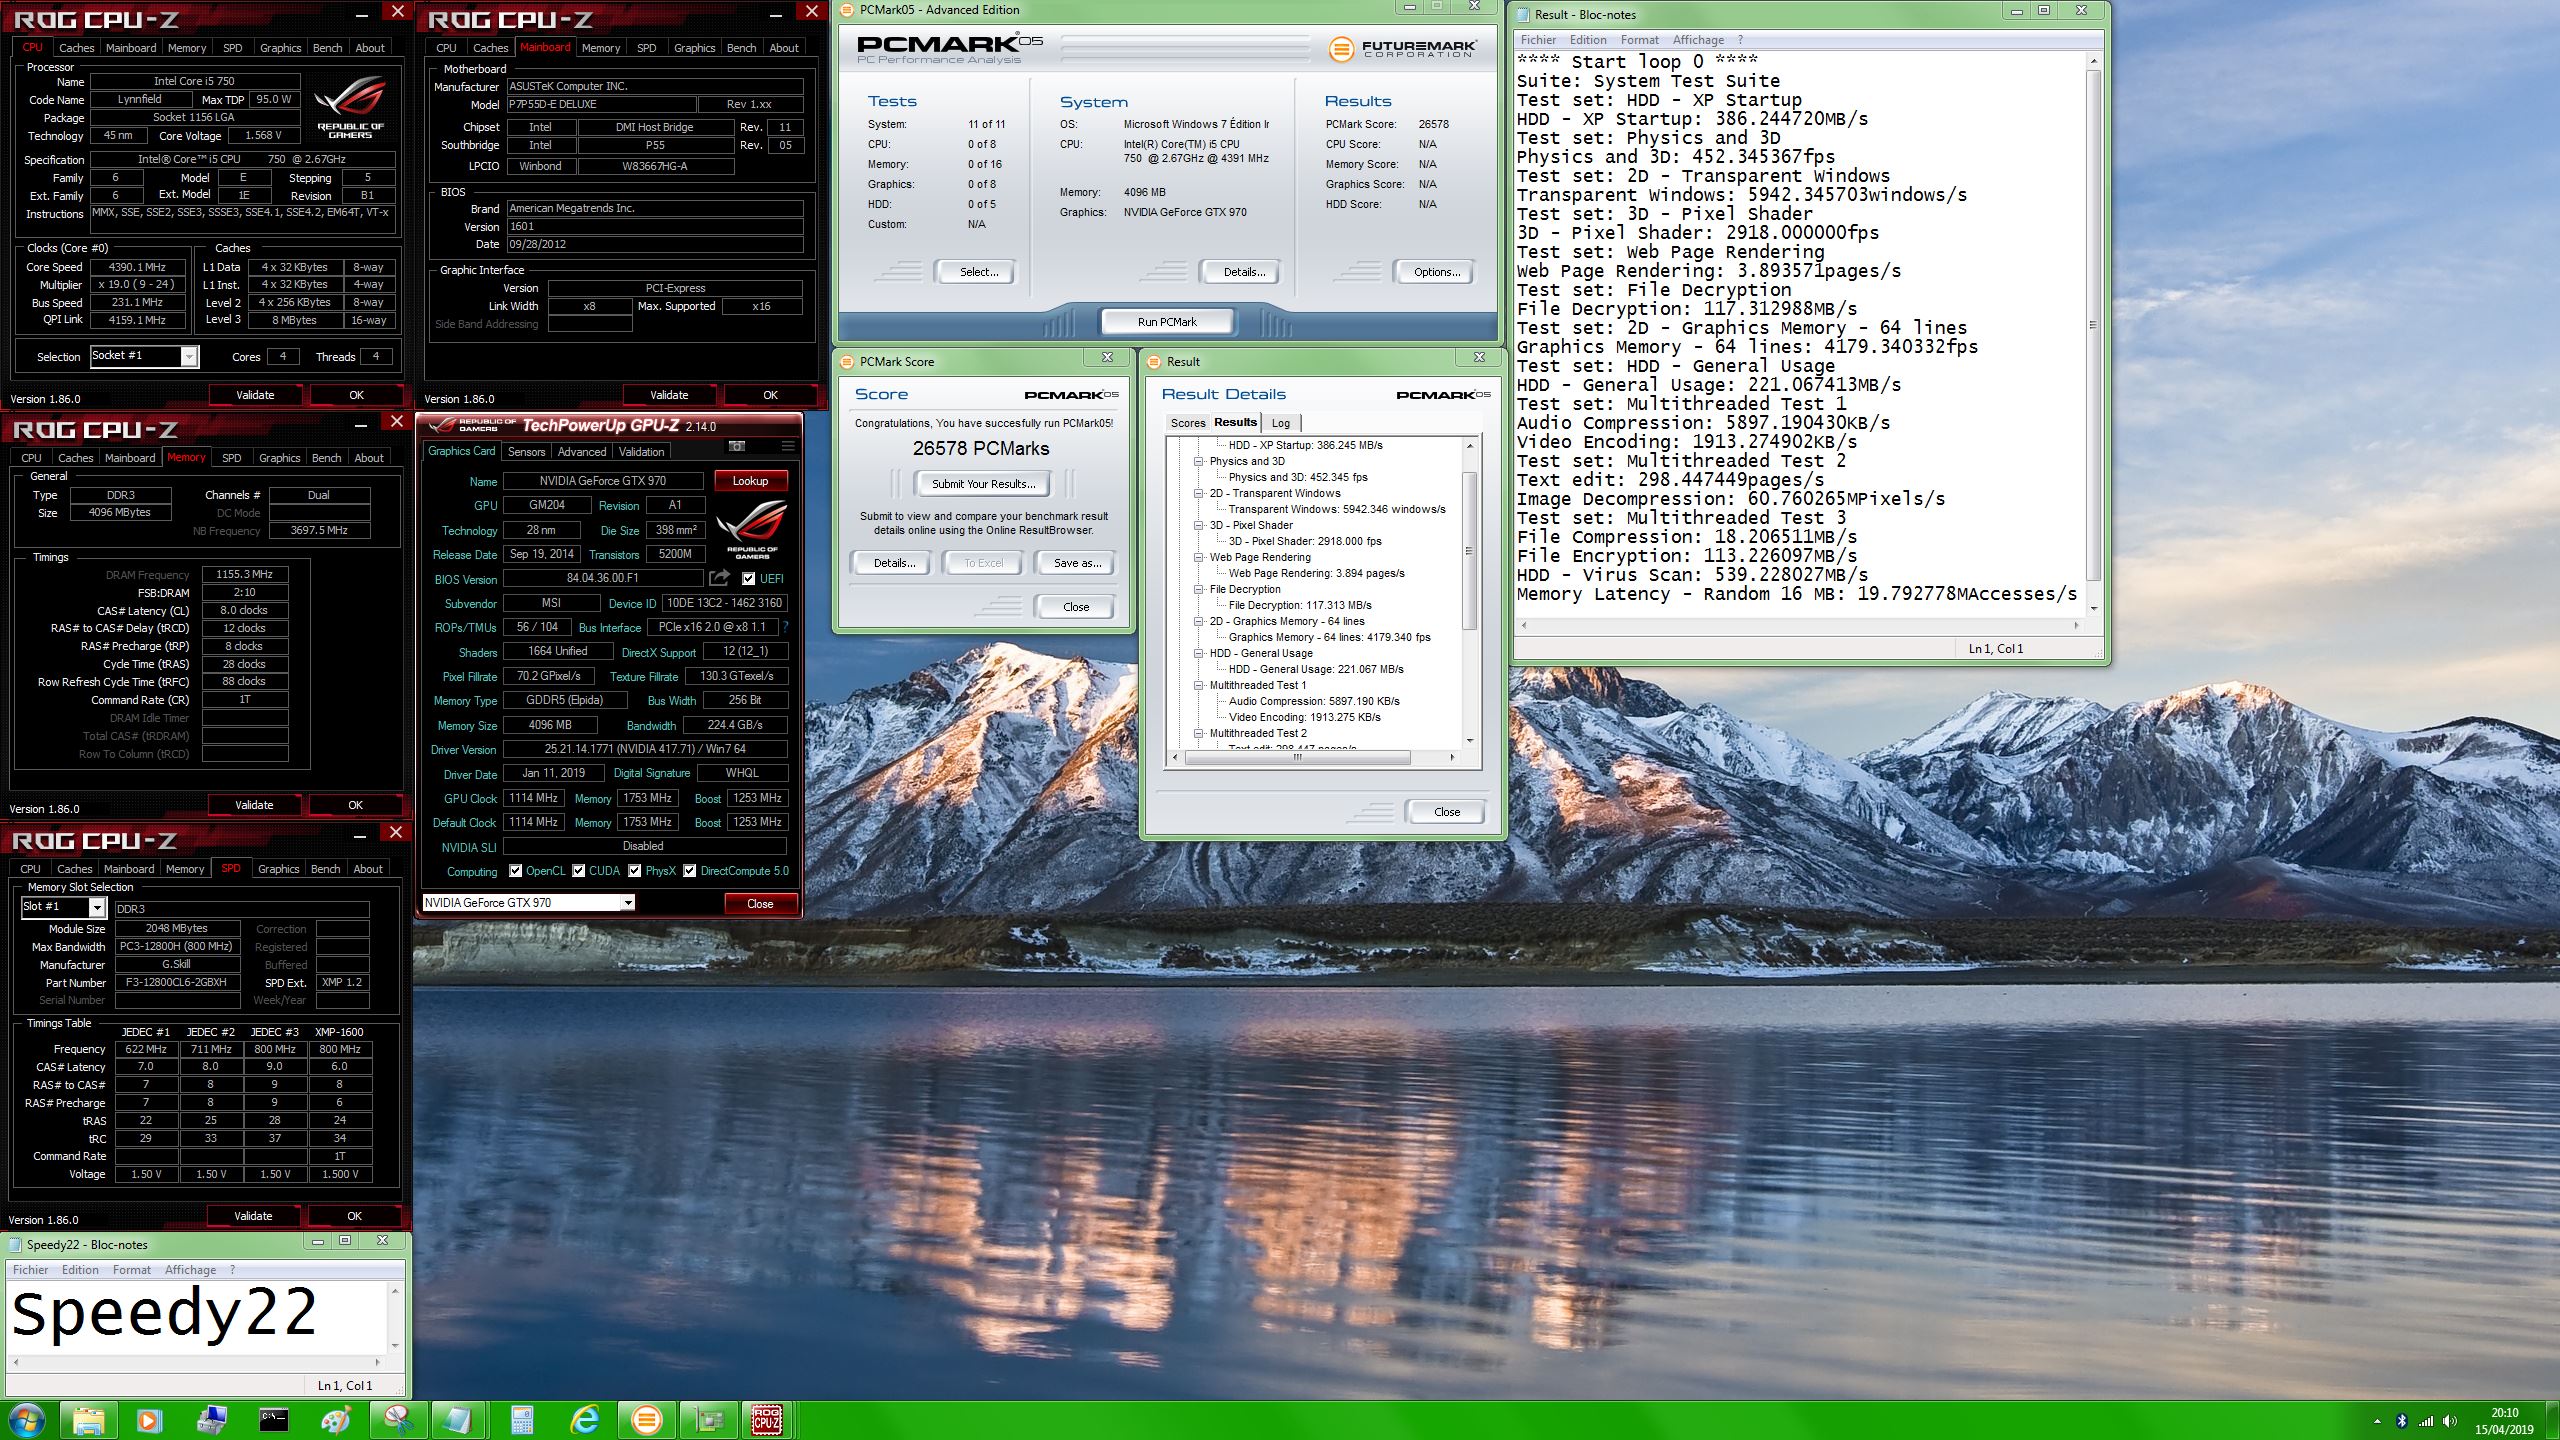Toggle the CUDA checkbox
Screen dimensions: 2560x1440
(x=579, y=871)
